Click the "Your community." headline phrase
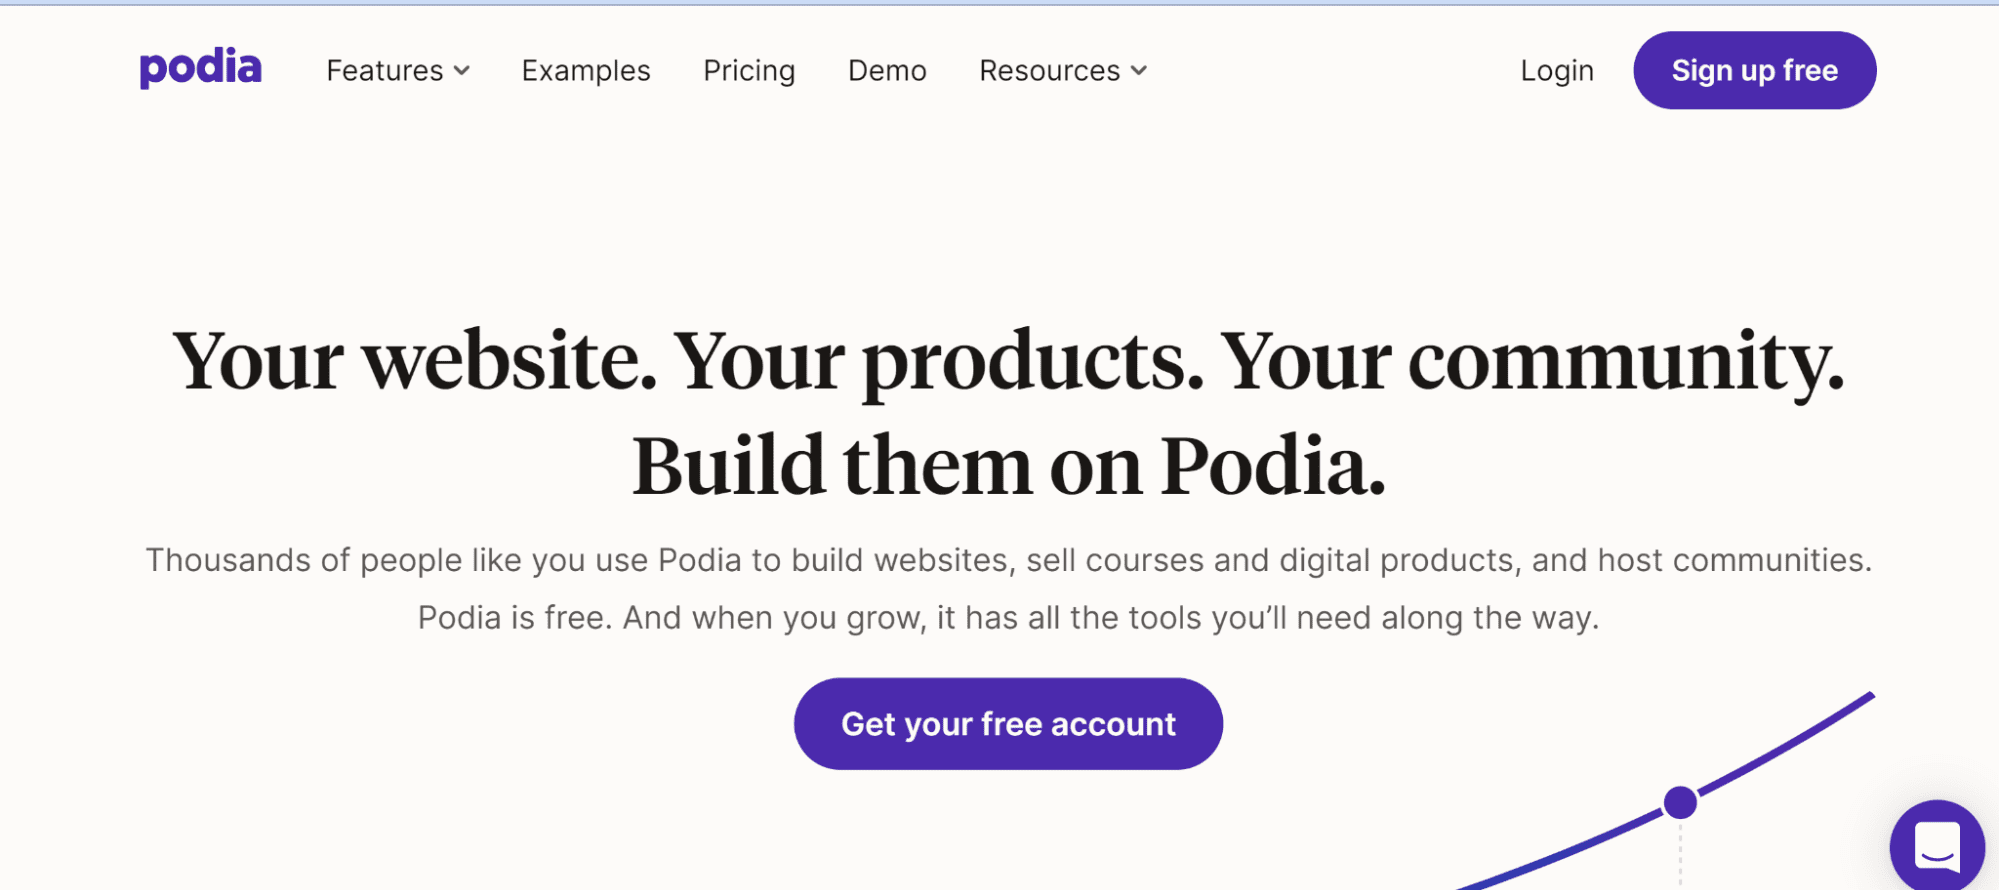Screen dimensions: 1999x891 [1532, 362]
